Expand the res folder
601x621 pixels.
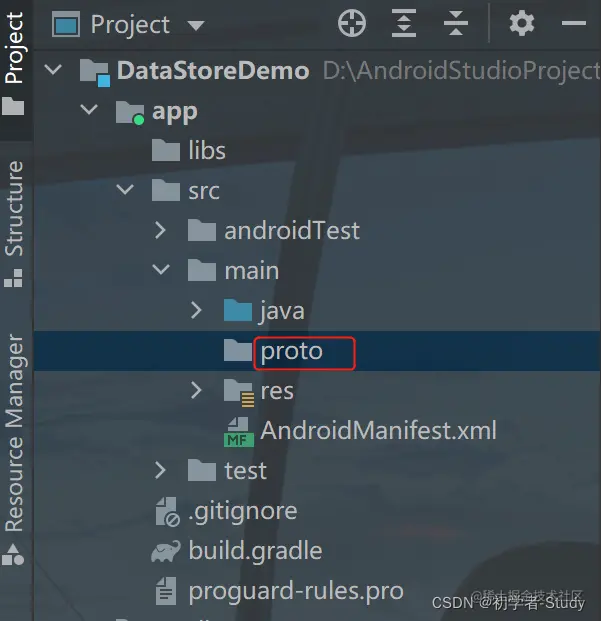coord(196,390)
